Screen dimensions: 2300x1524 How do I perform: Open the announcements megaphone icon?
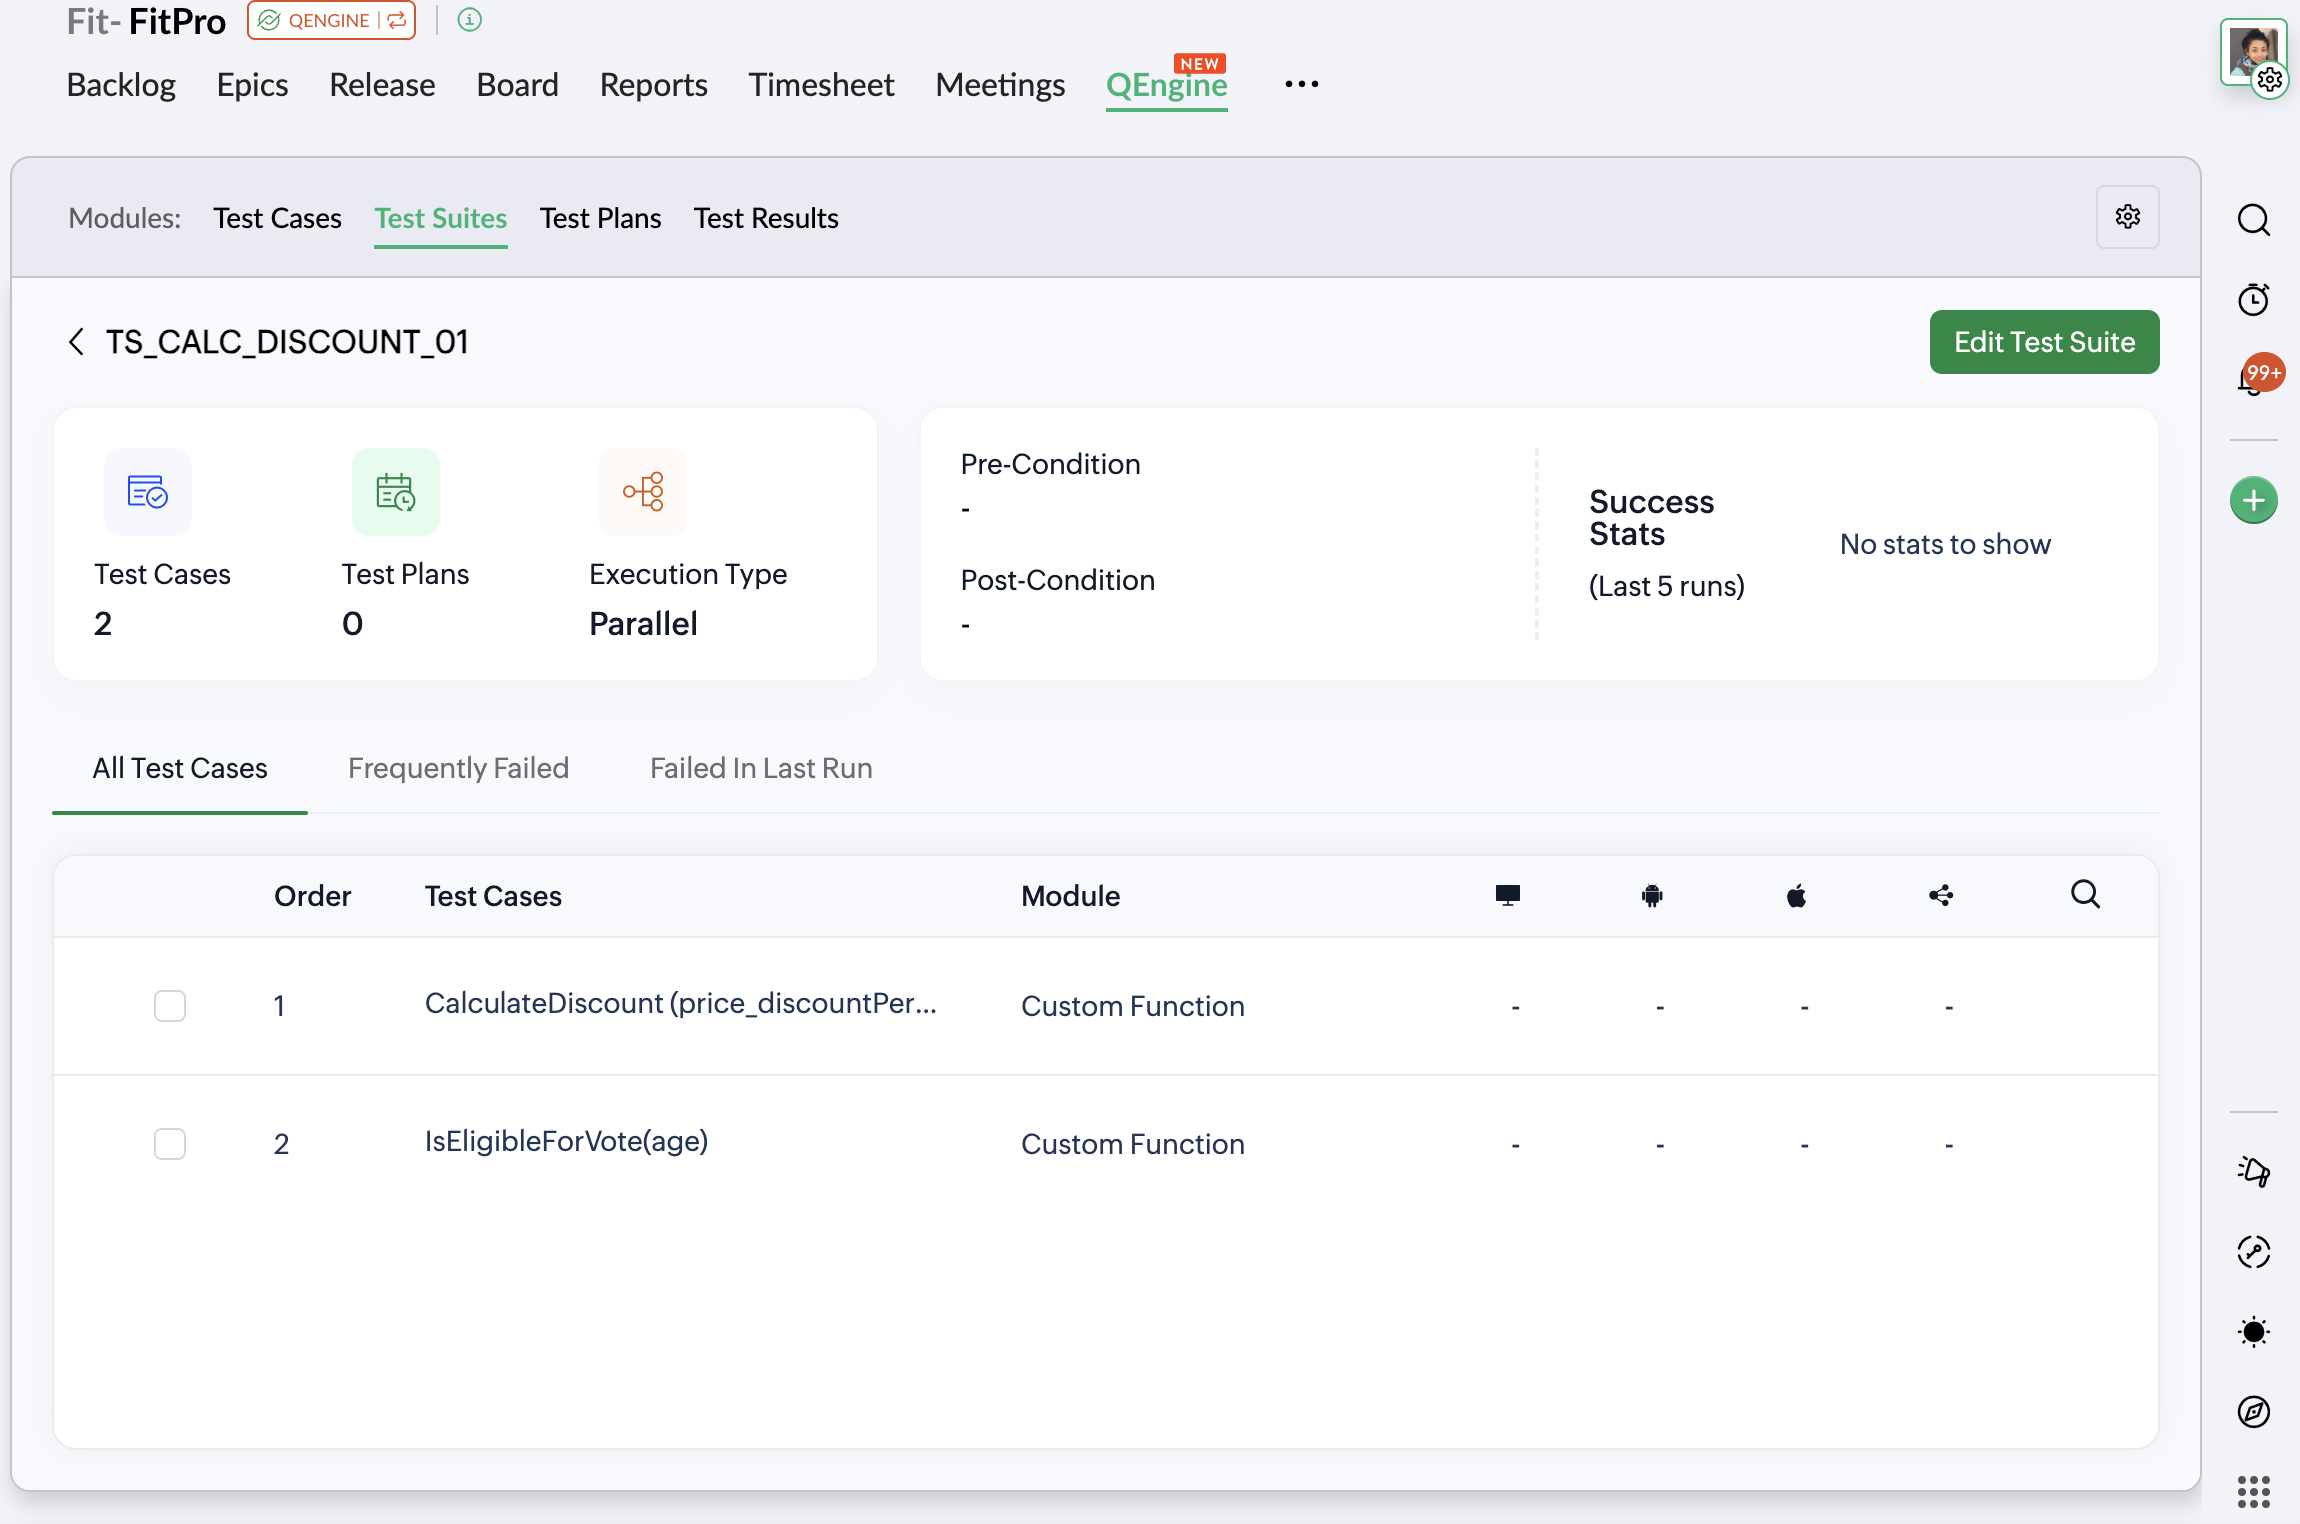pos(2253,1171)
